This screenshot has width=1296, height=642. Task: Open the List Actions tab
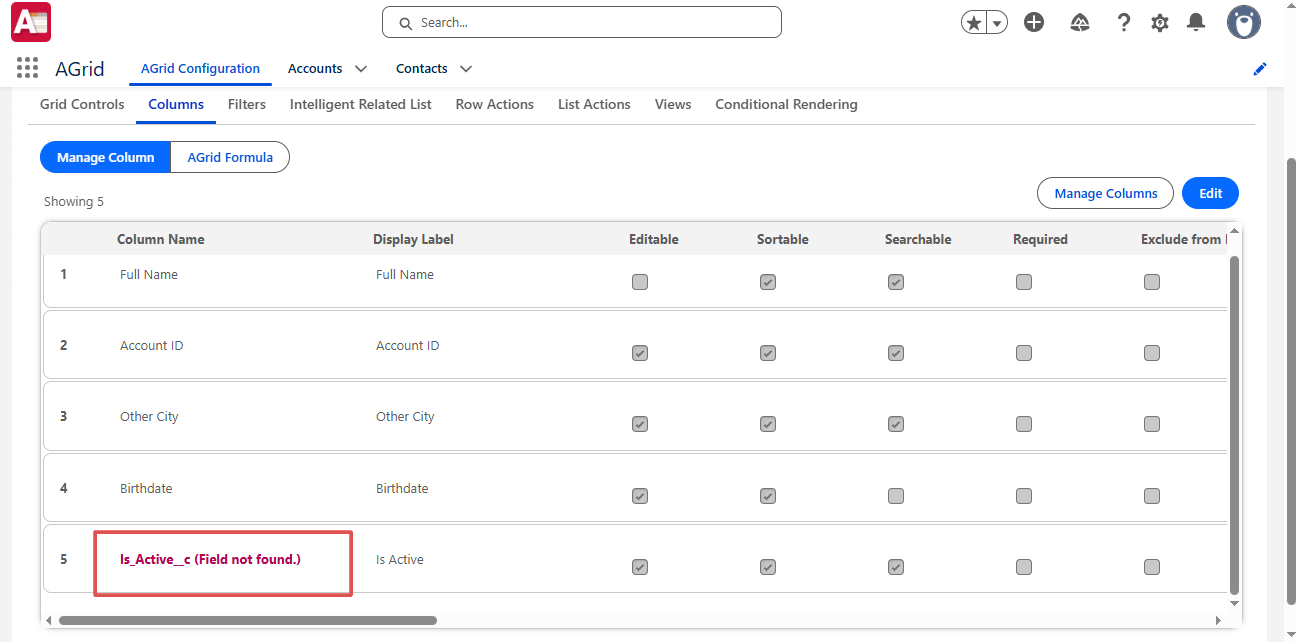(x=594, y=104)
